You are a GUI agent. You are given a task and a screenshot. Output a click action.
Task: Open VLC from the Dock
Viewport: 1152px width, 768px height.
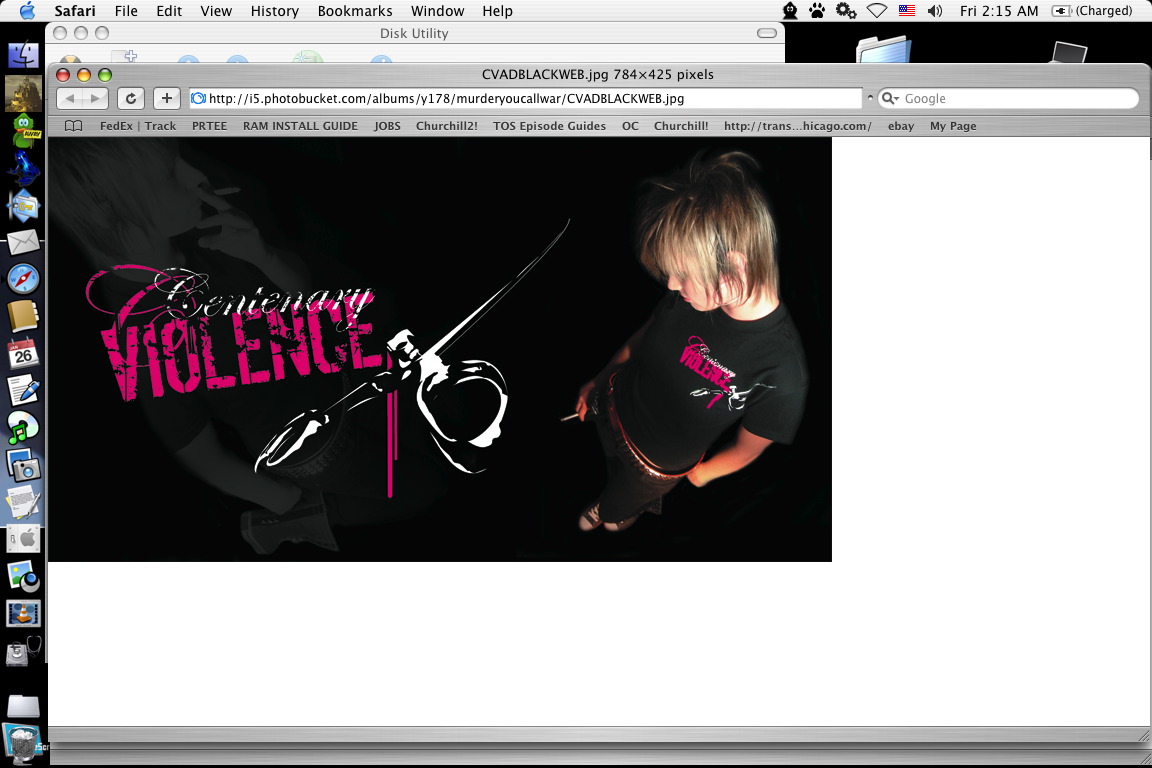tap(24, 614)
